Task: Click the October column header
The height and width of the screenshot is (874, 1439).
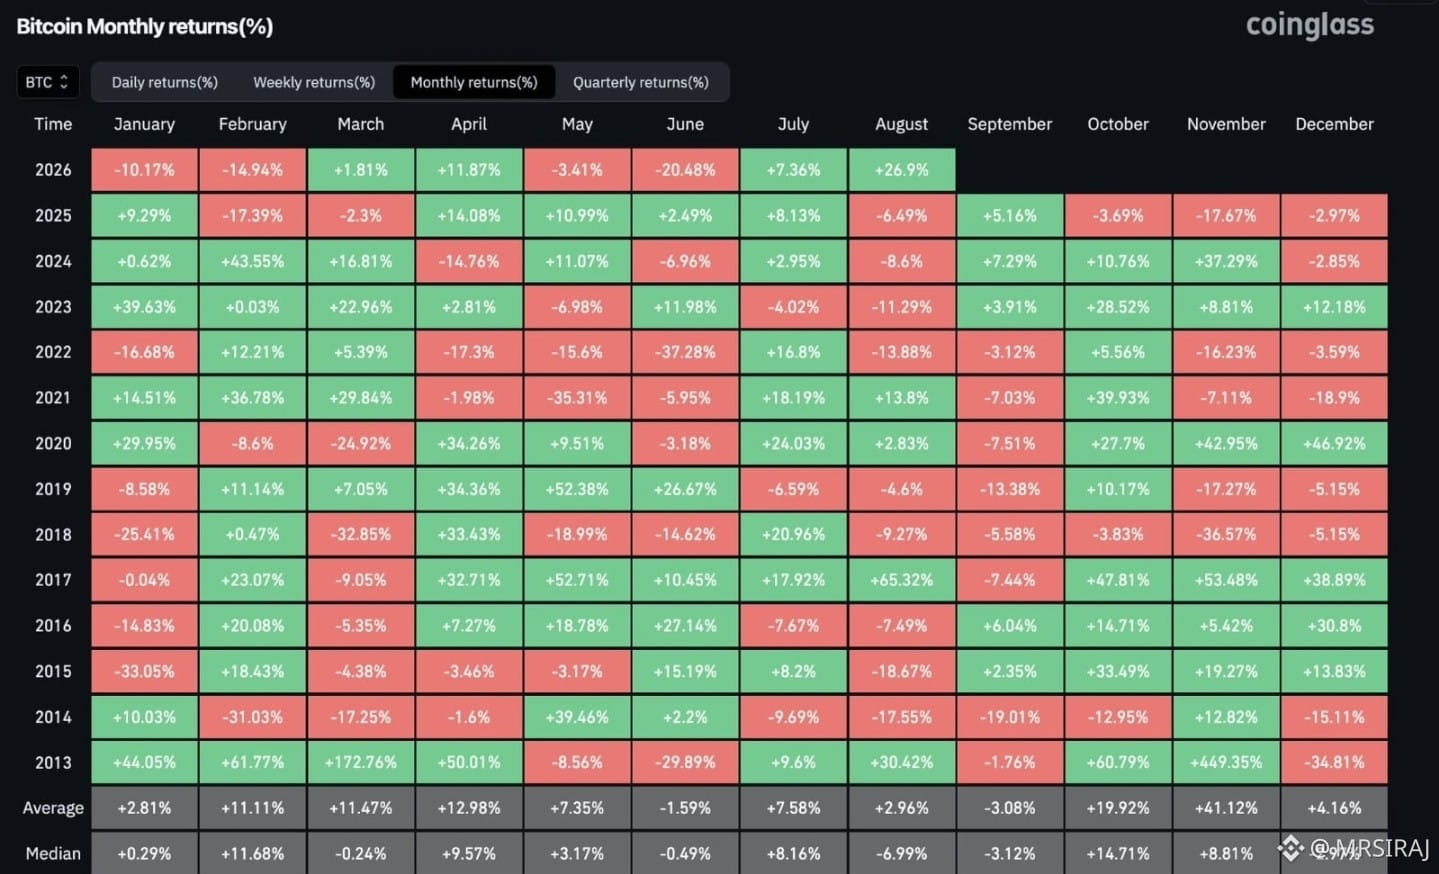Action: coord(1118,124)
